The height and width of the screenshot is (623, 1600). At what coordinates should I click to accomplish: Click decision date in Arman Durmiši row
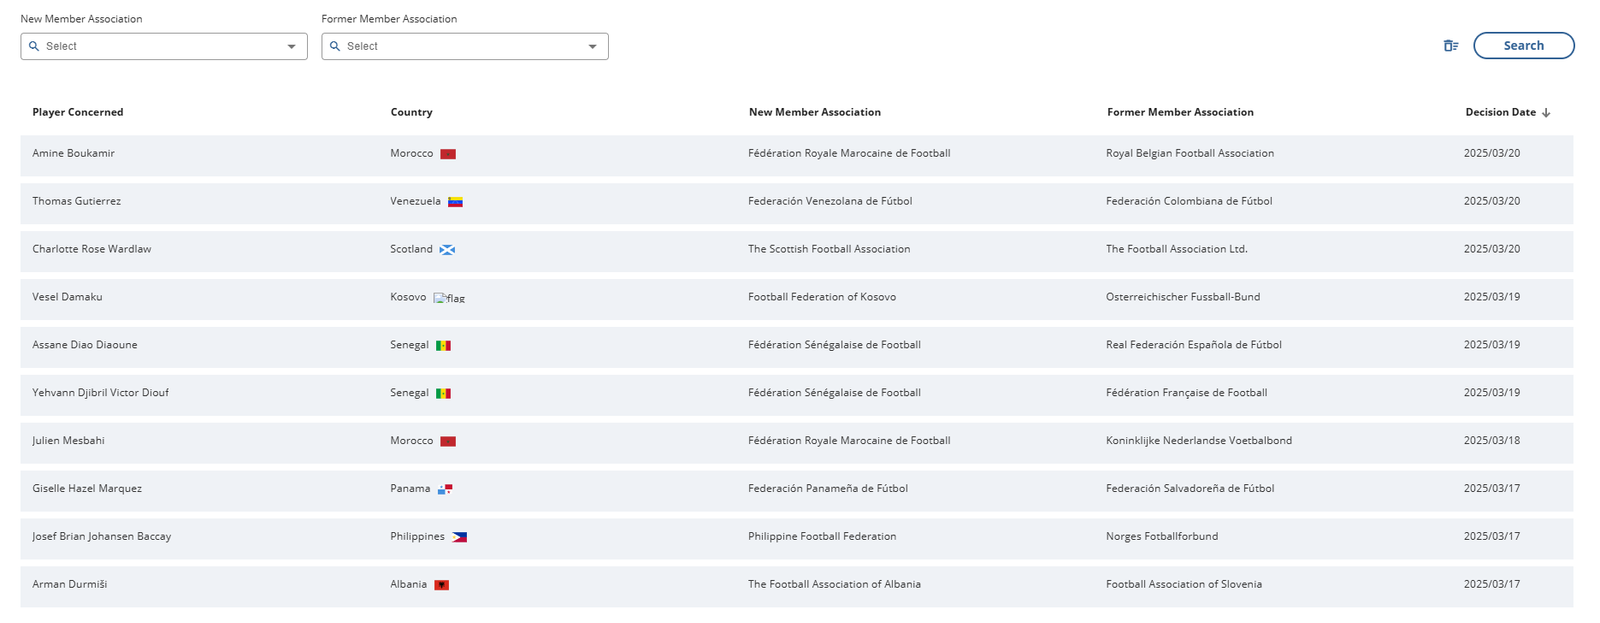click(x=1492, y=584)
